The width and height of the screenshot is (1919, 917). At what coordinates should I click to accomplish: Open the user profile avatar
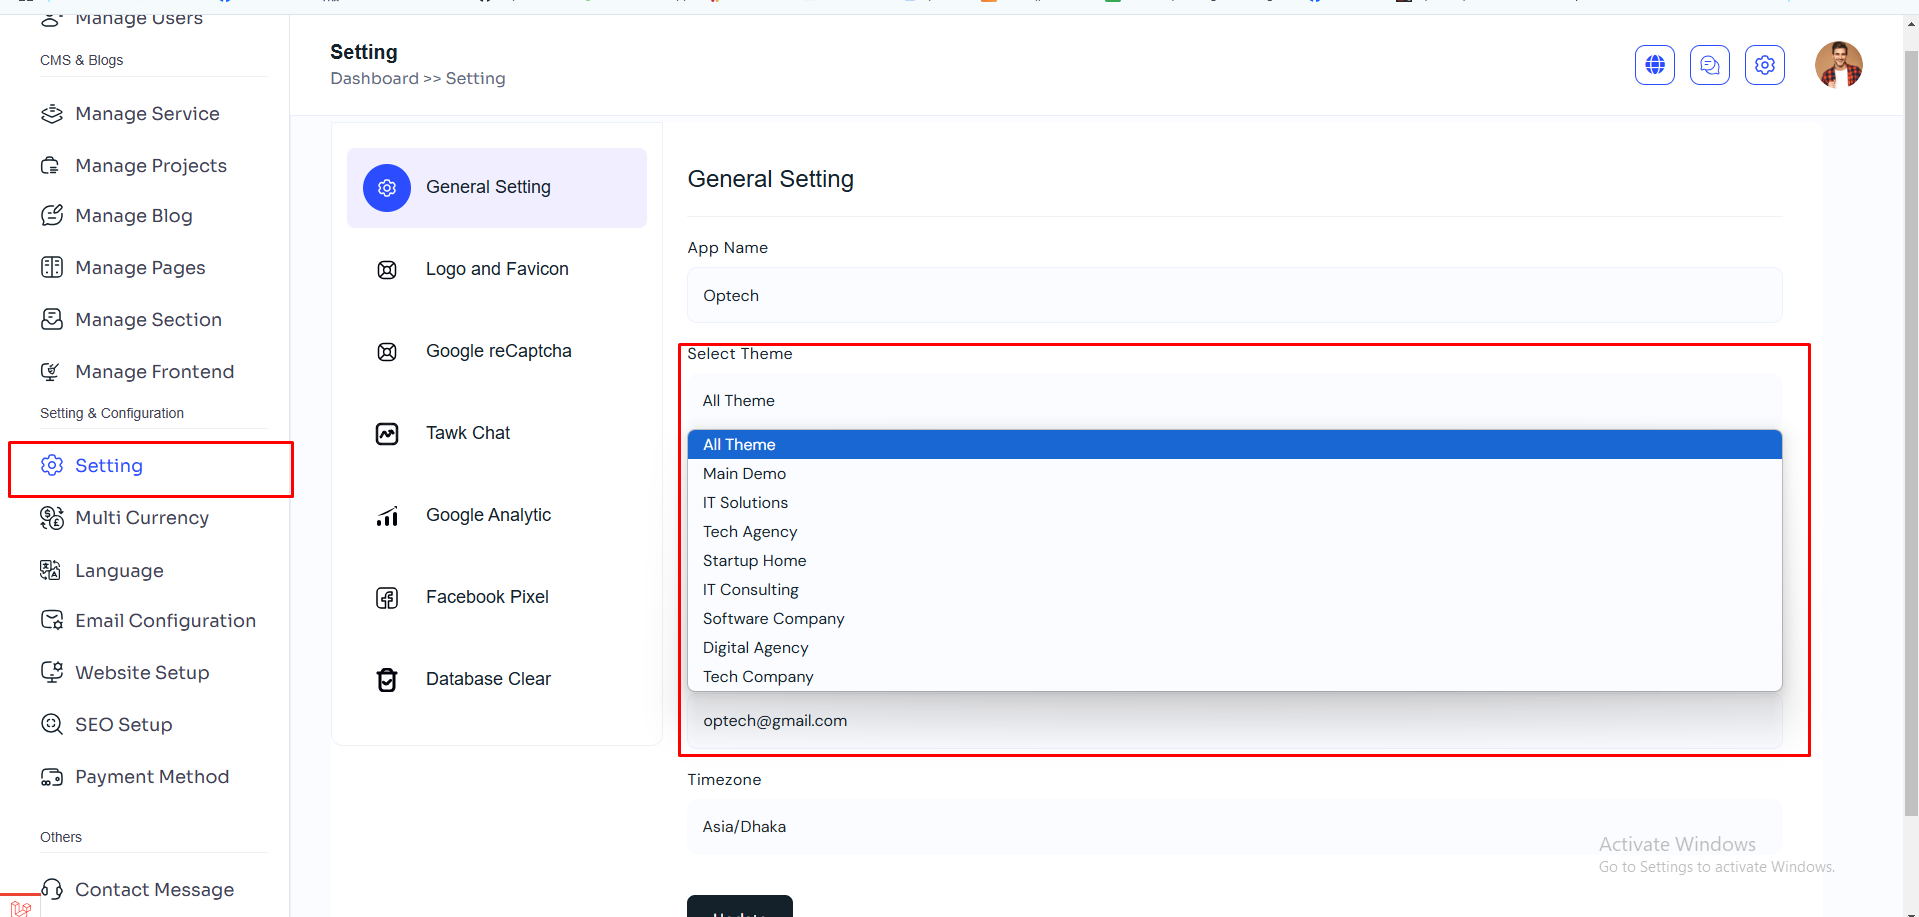tap(1838, 65)
